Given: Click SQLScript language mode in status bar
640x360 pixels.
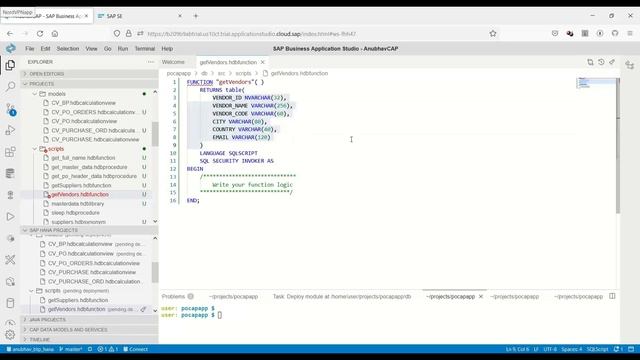Looking at the screenshot, I should coord(597,349).
